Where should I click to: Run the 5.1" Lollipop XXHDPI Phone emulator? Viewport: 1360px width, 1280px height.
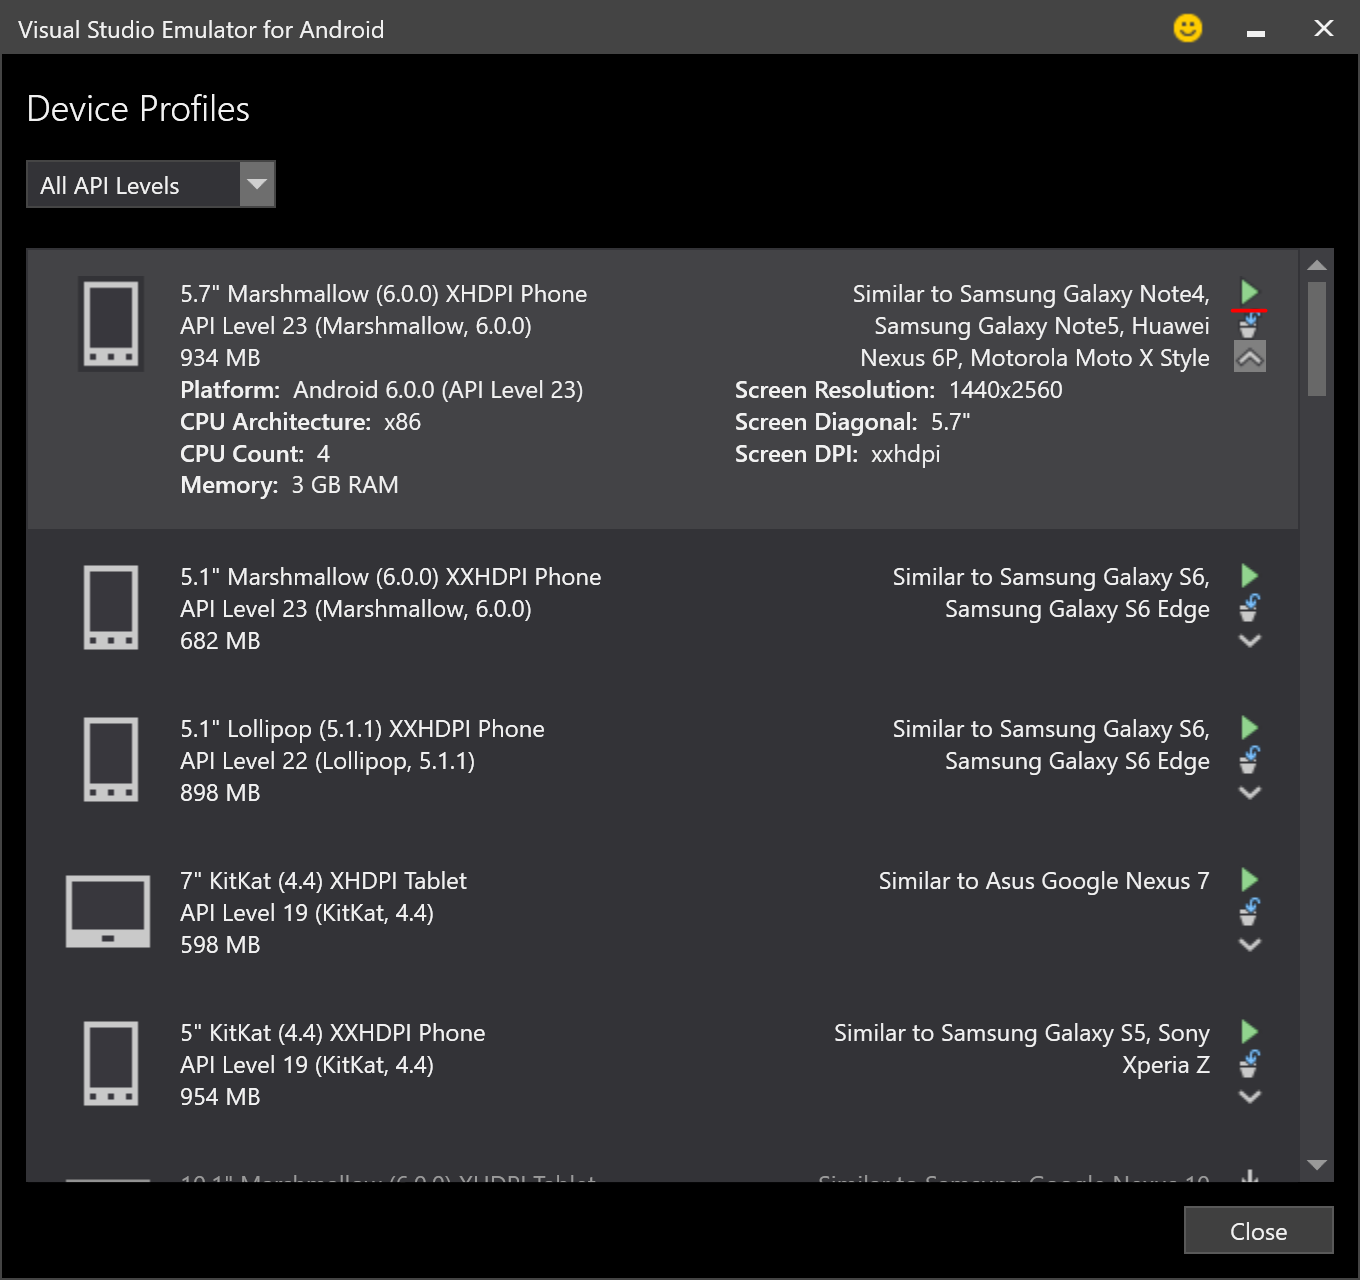(x=1249, y=727)
